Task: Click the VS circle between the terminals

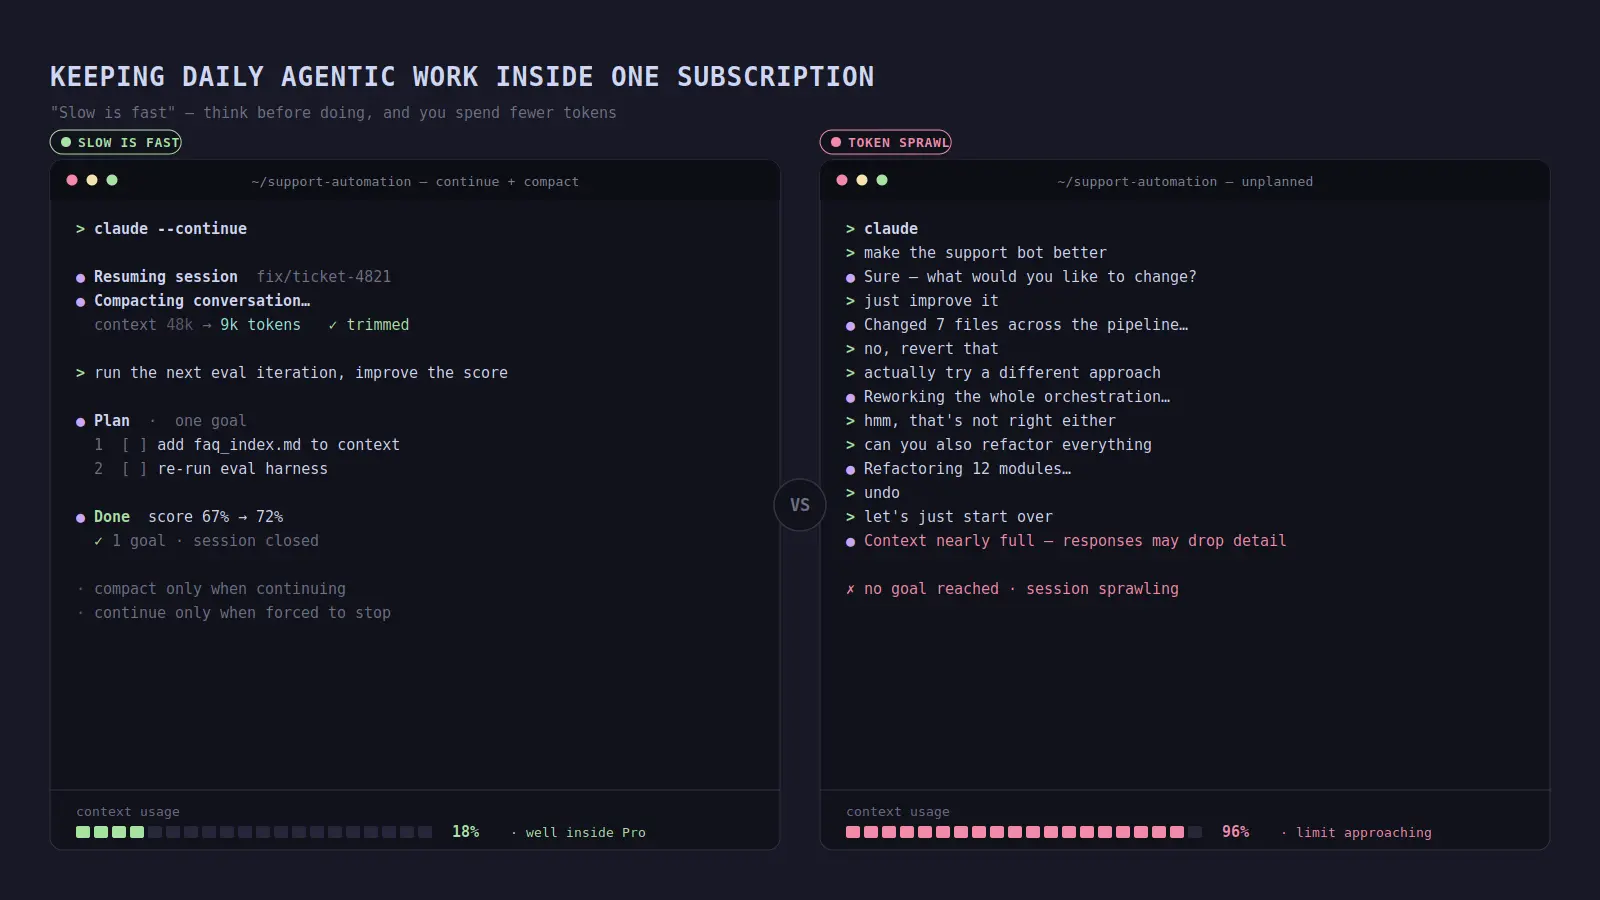Action: pyautogui.click(x=800, y=505)
